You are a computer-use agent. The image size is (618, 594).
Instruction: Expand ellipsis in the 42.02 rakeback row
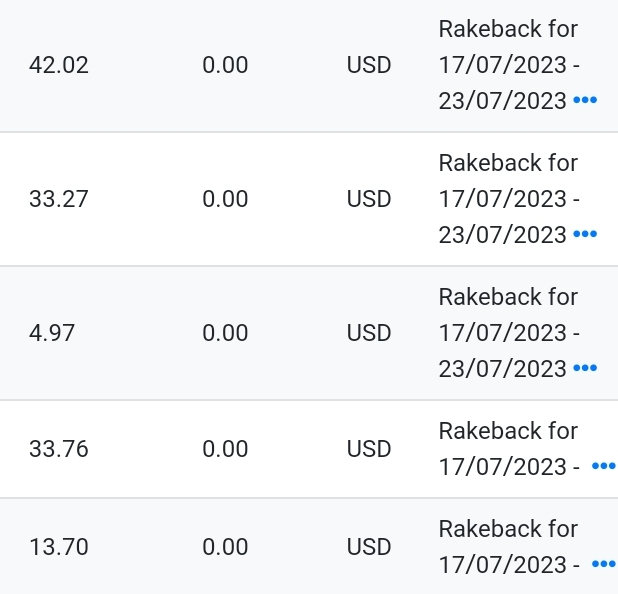point(585,100)
